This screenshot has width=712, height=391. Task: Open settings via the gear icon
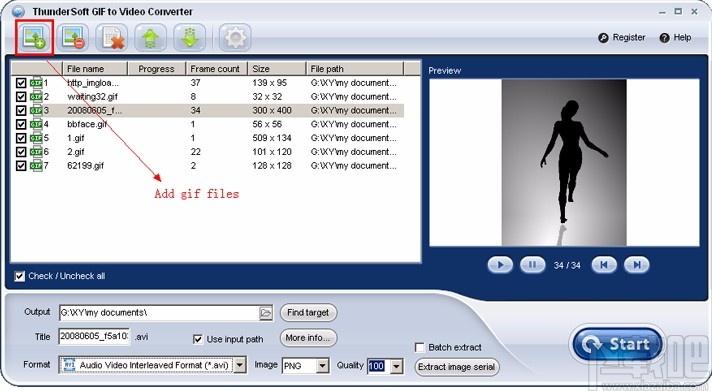(x=235, y=38)
